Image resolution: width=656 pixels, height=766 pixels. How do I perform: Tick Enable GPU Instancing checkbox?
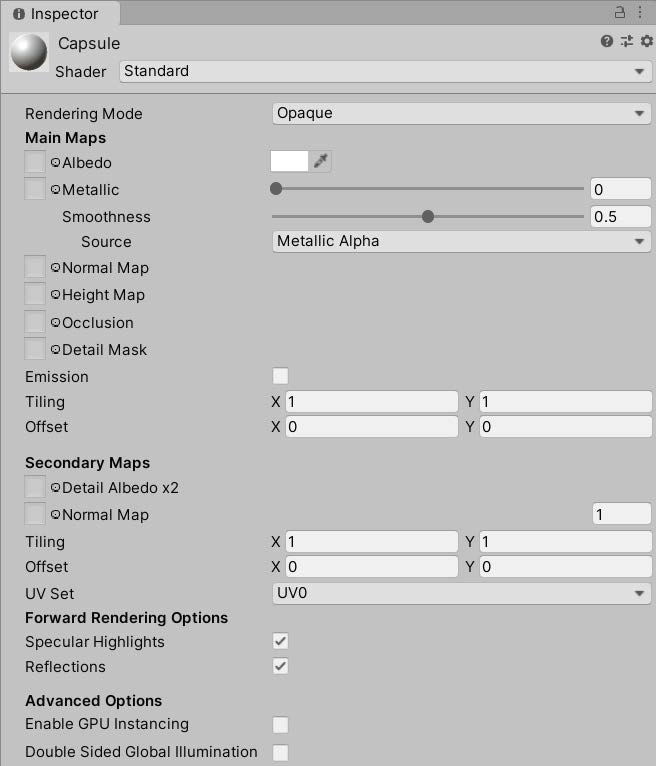[x=280, y=724]
